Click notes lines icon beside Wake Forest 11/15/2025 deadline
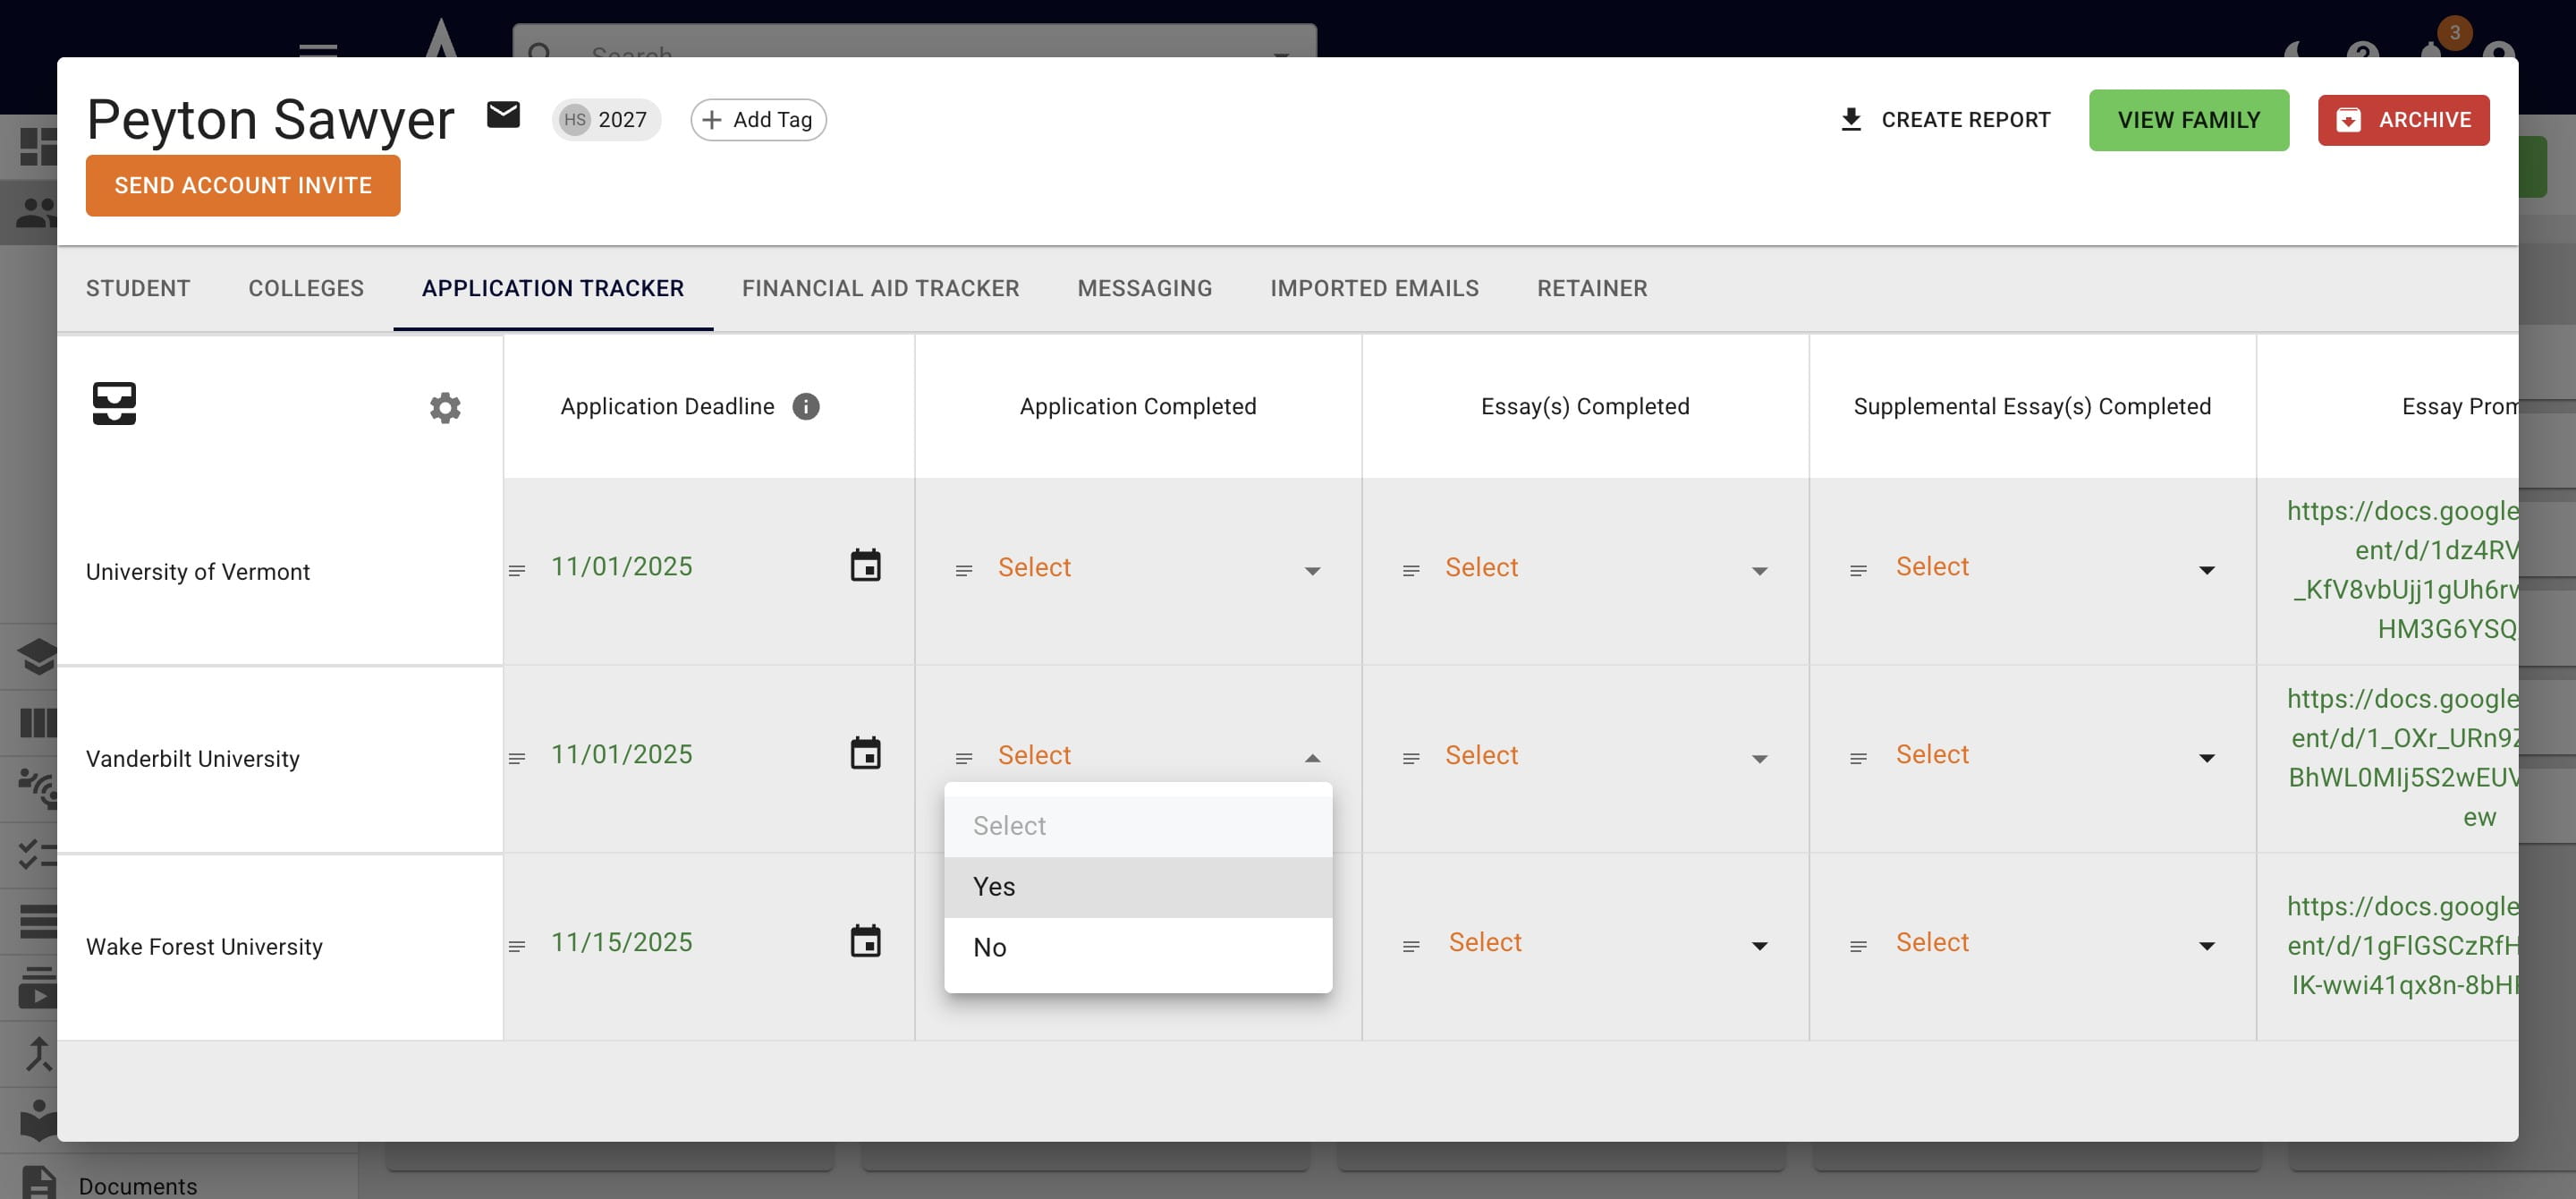This screenshot has width=2576, height=1199. pos(517,946)
